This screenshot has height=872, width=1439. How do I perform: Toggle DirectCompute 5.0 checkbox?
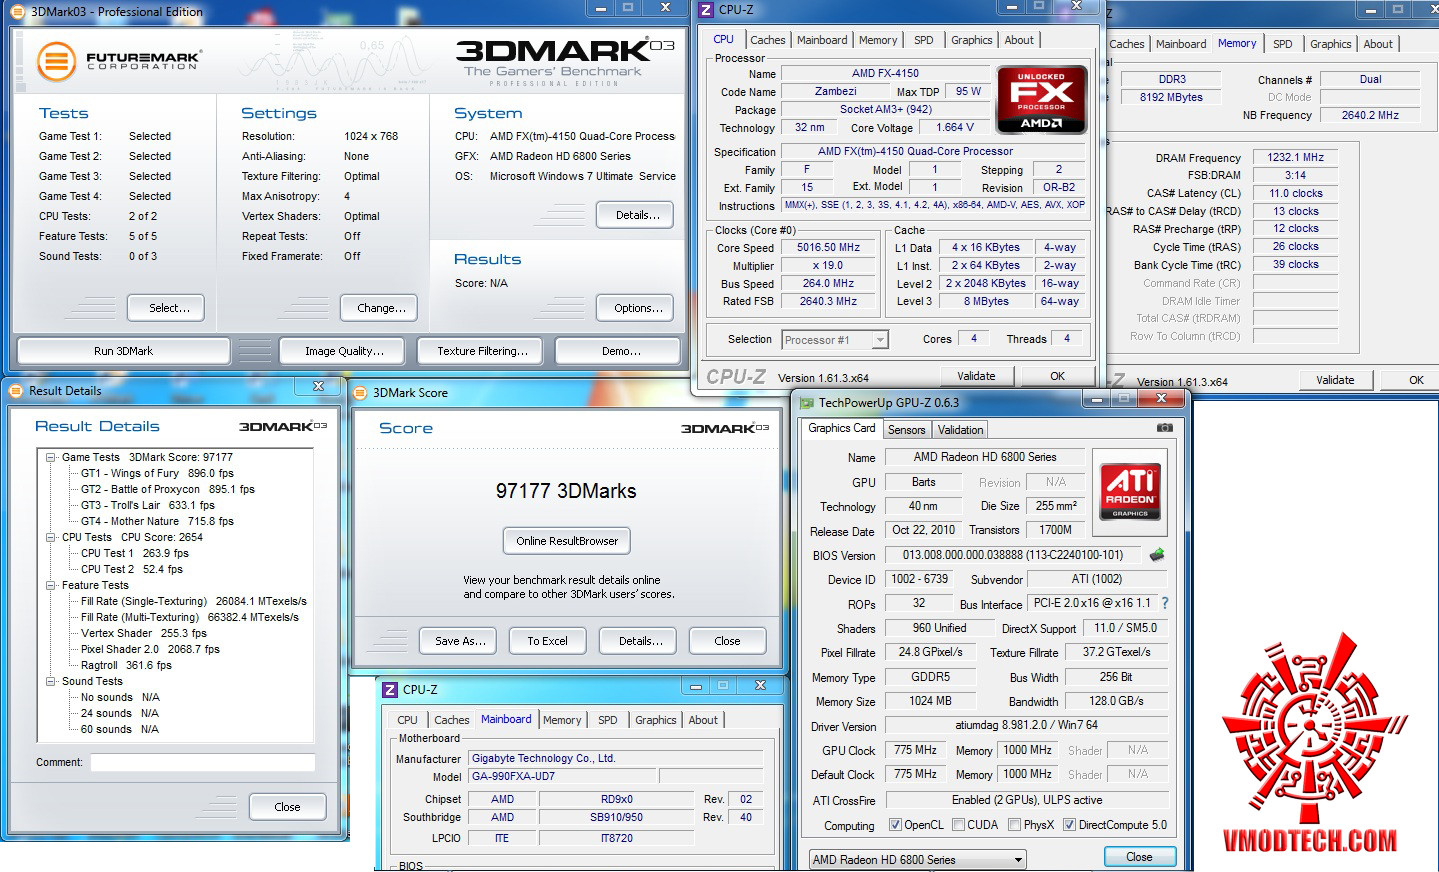1070,825
